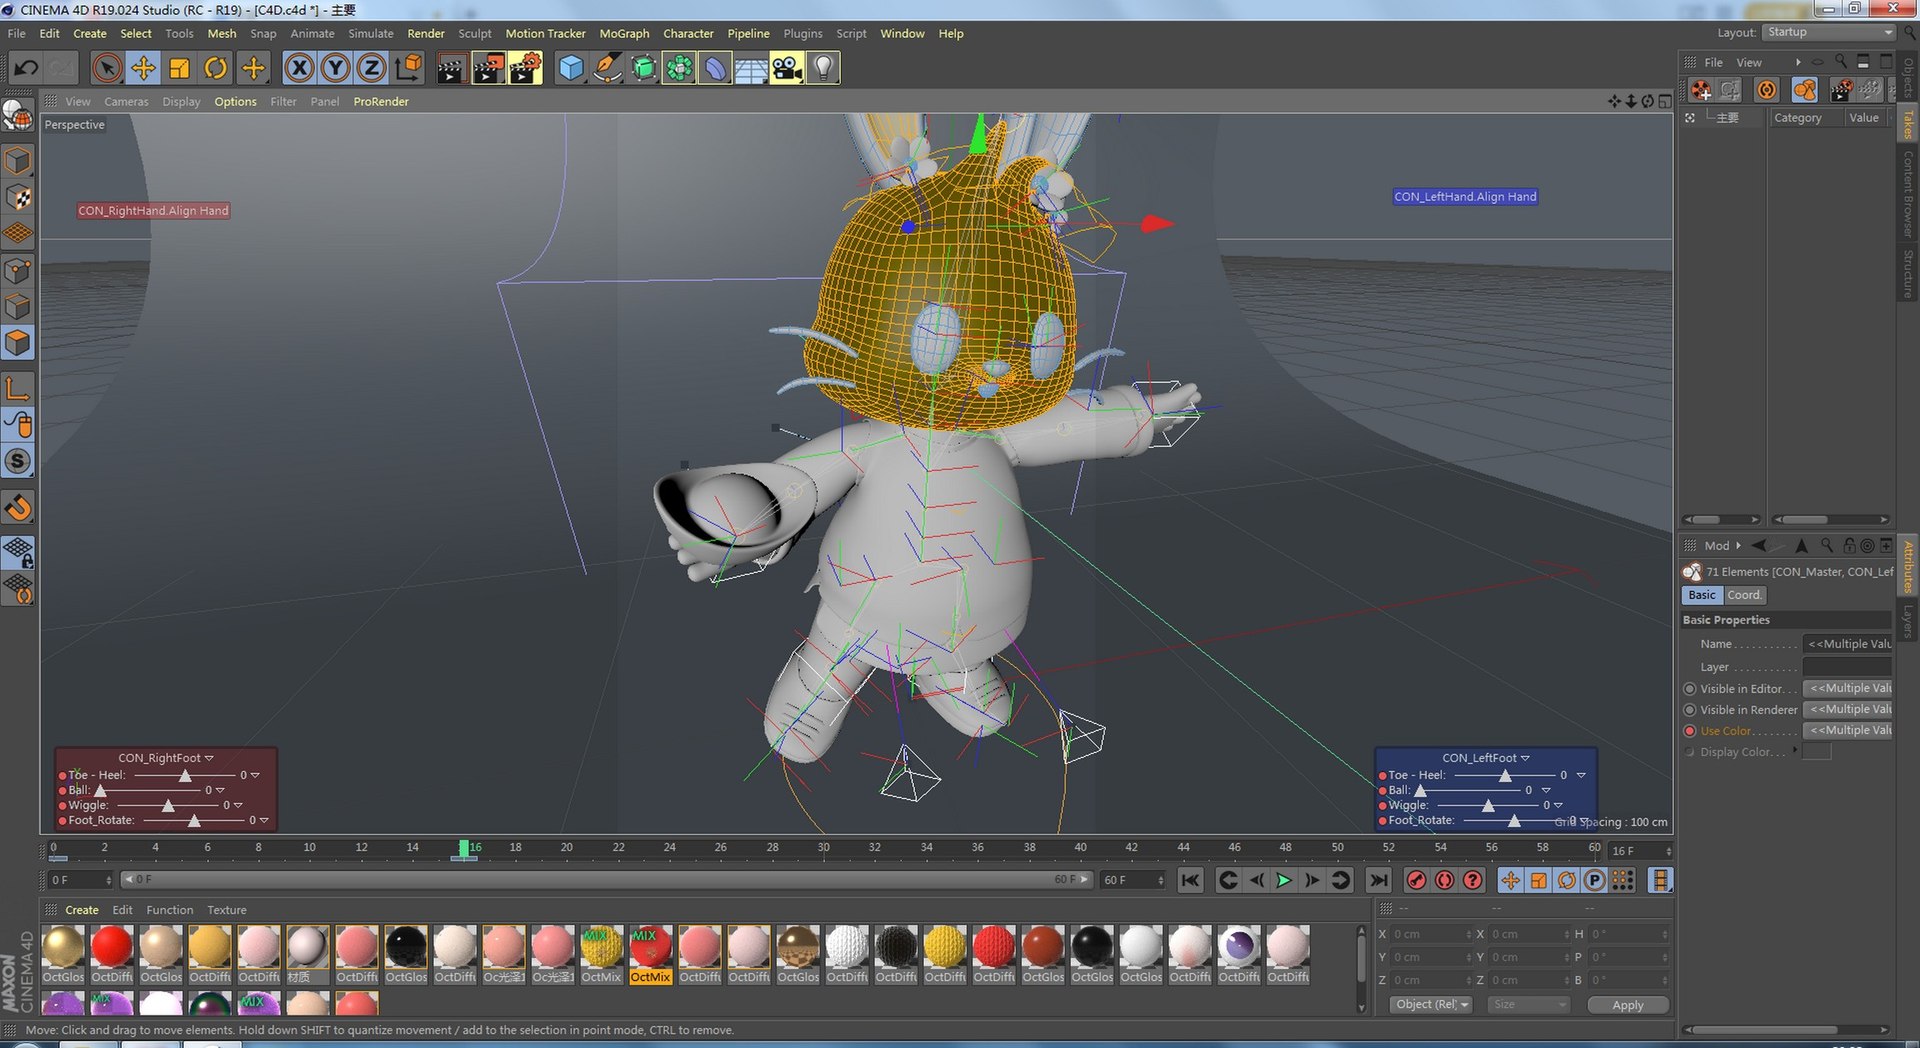Image resolution: width=1920 pixels, height=1048 pixels.
Task: Click the Spline Pen tool icon
Action: pos(607,68)
